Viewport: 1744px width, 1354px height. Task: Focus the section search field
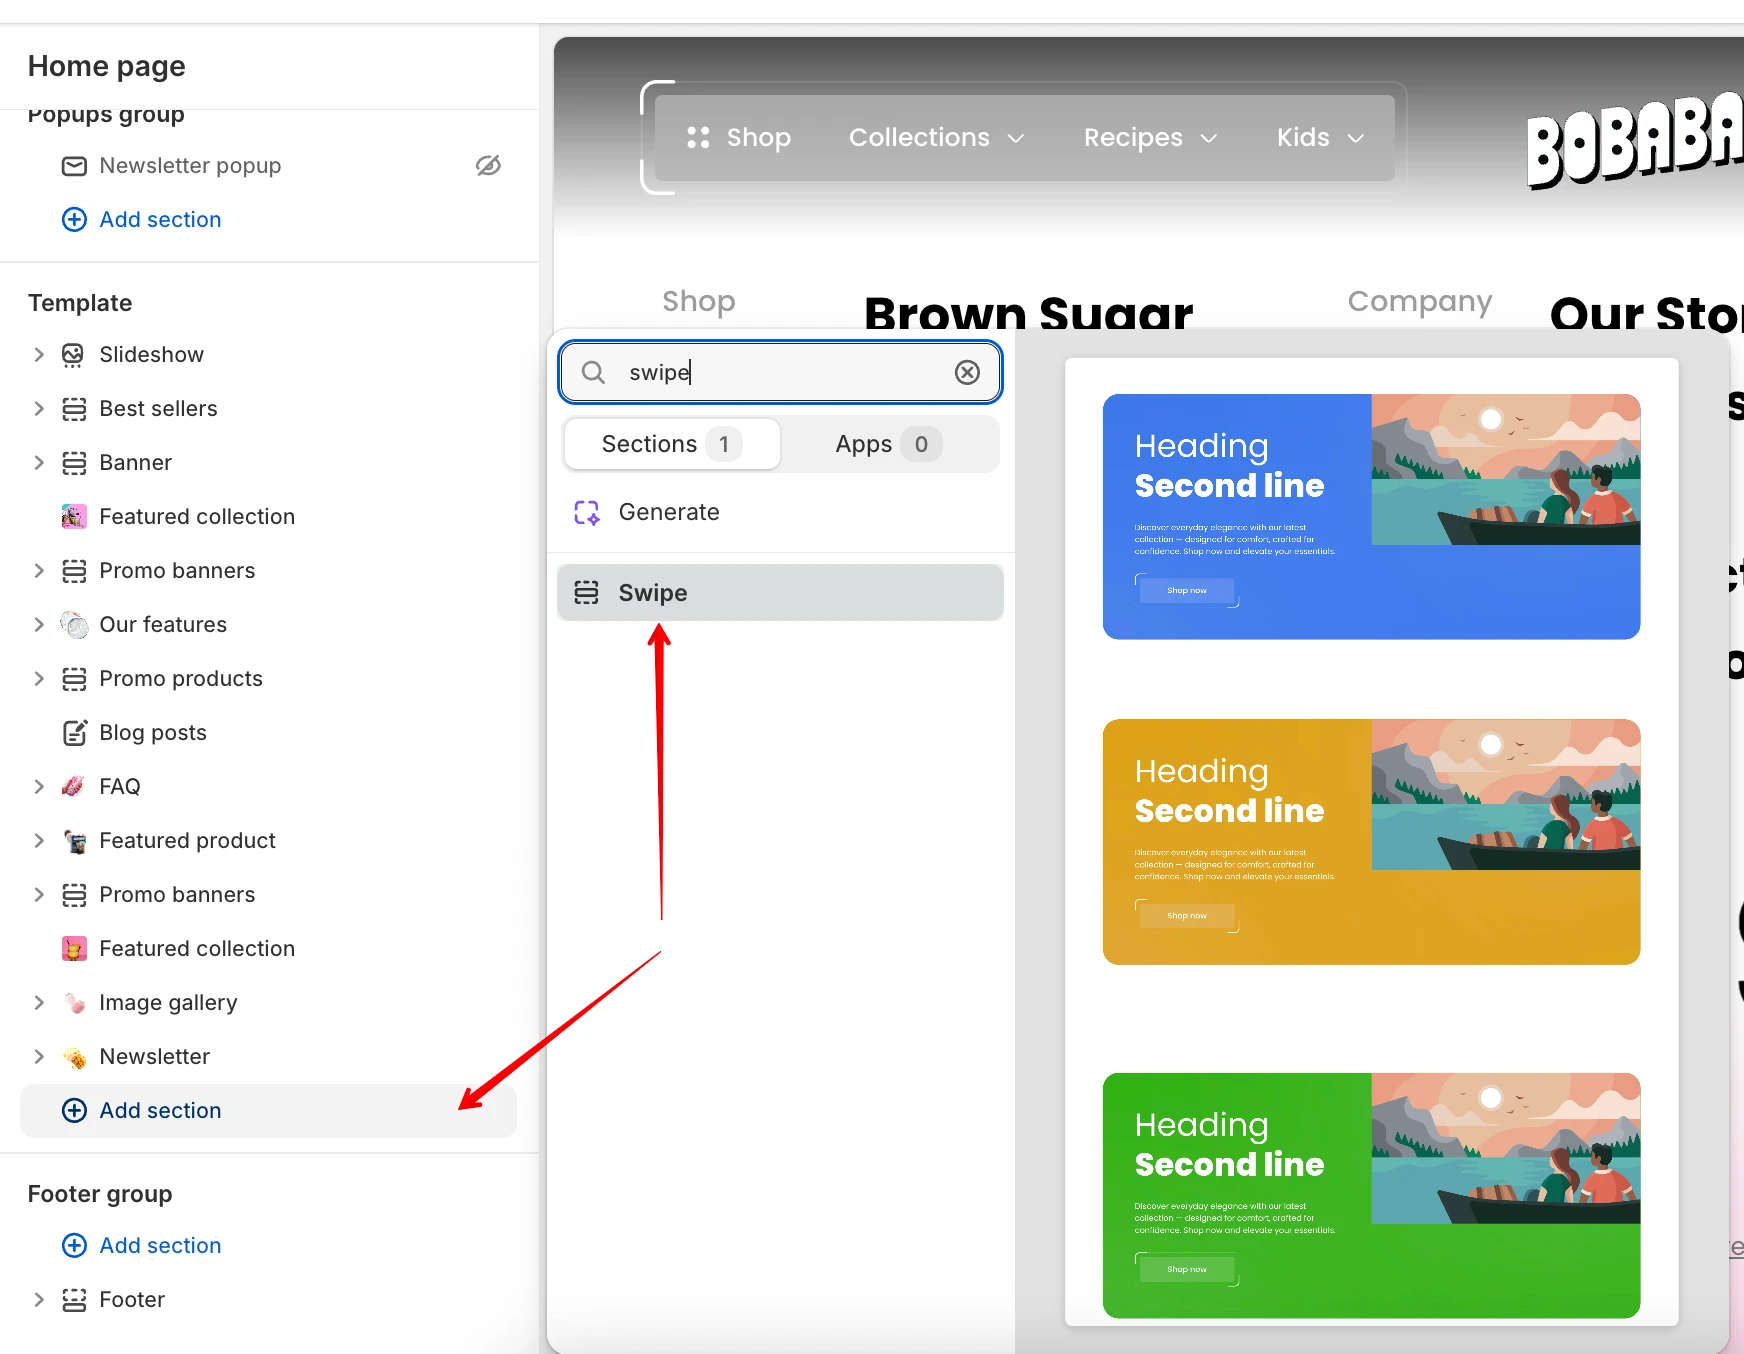pyautogui.click(x=780, y=373)
